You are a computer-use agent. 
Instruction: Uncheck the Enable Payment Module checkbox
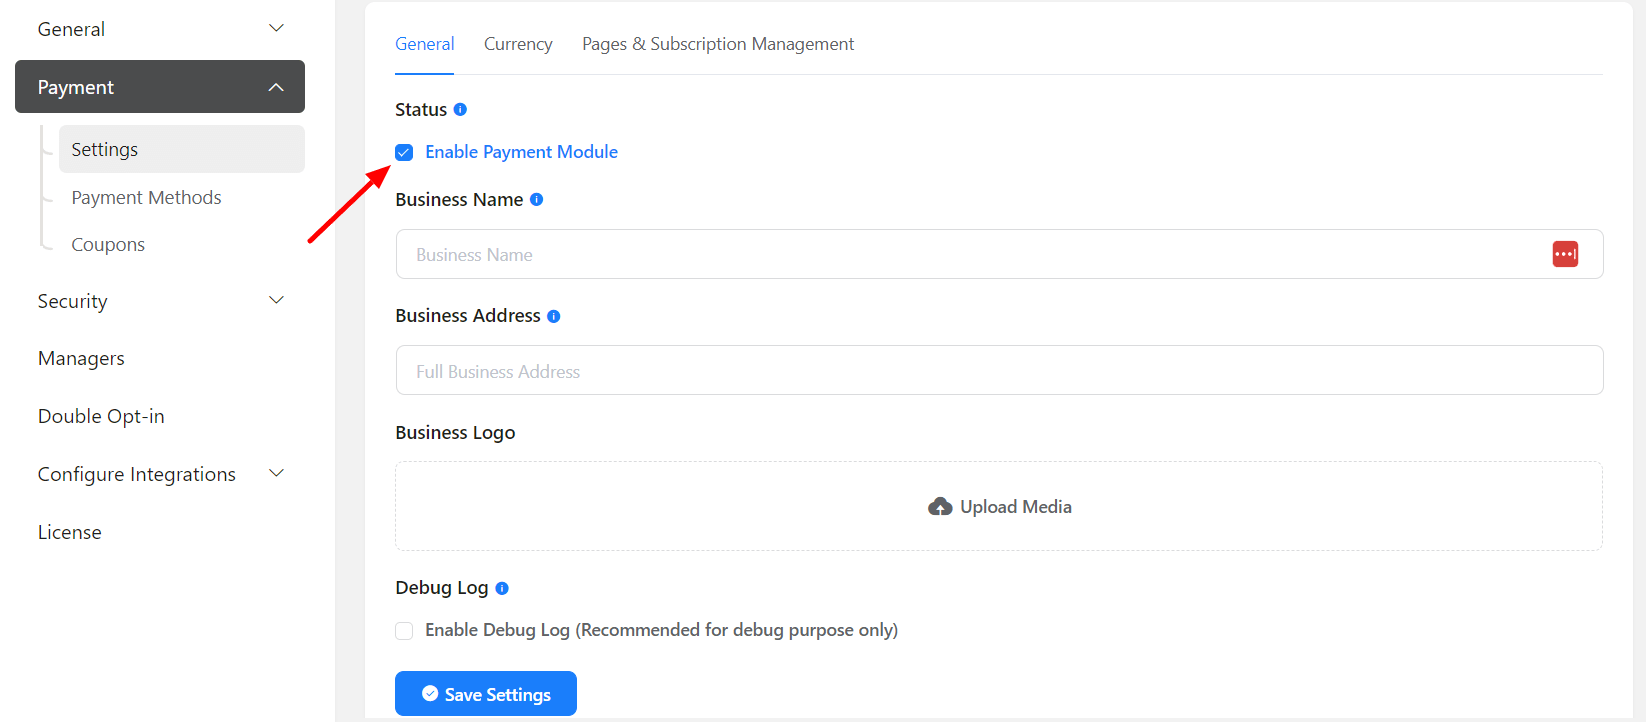click(404, 152)
